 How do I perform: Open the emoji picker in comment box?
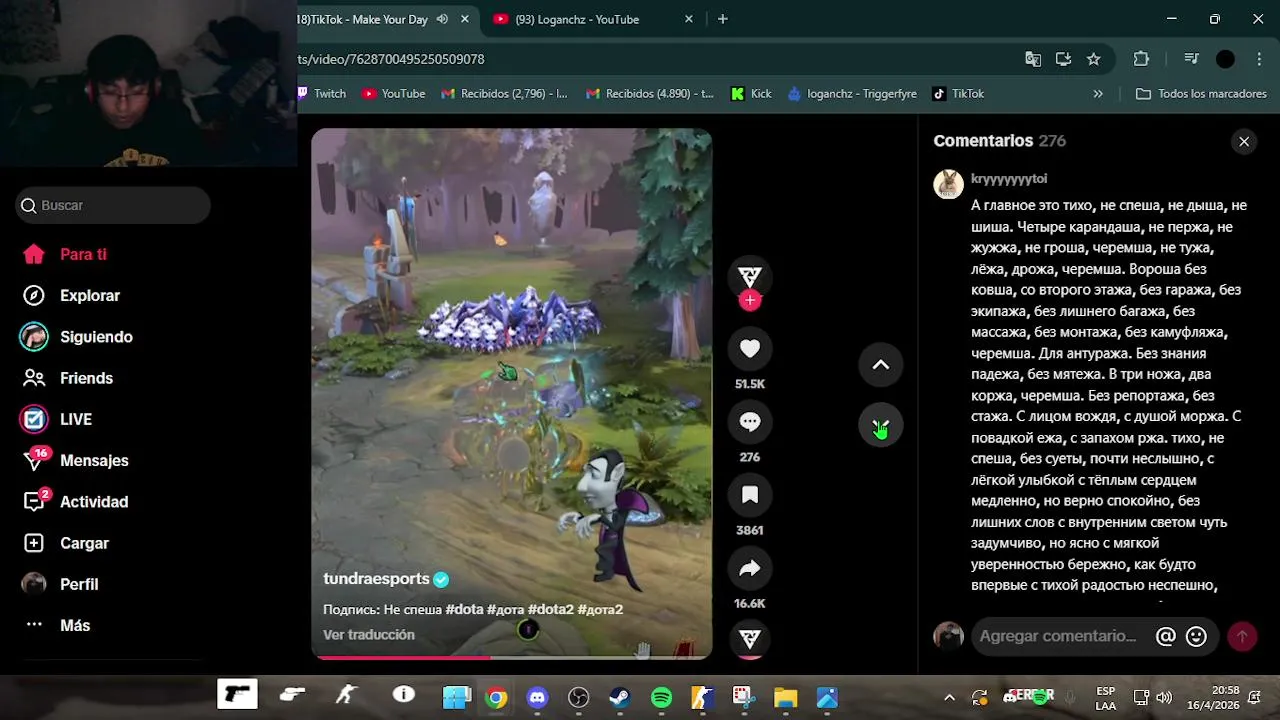[1196, 636]
